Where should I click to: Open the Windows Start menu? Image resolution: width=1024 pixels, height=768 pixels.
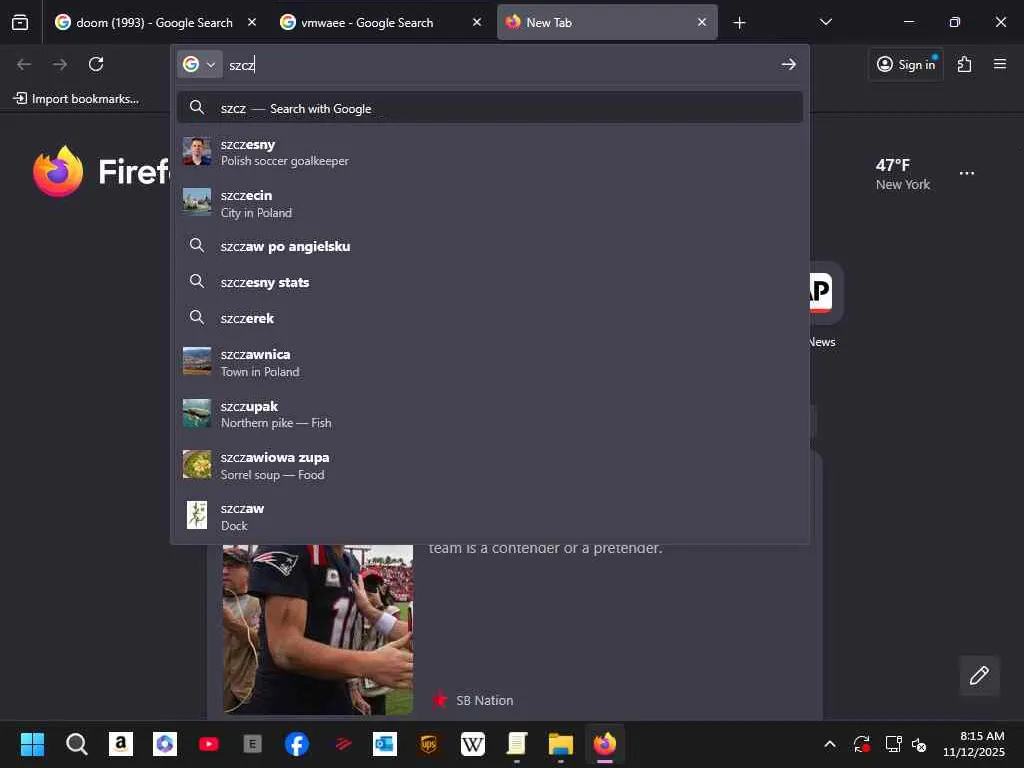click(32, 744)
